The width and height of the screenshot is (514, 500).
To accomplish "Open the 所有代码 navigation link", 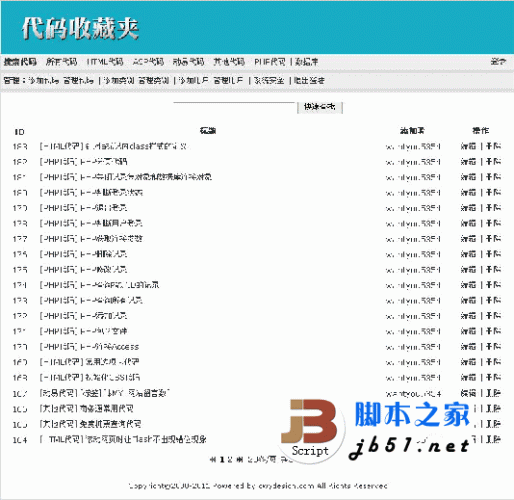I will point(61,62).
